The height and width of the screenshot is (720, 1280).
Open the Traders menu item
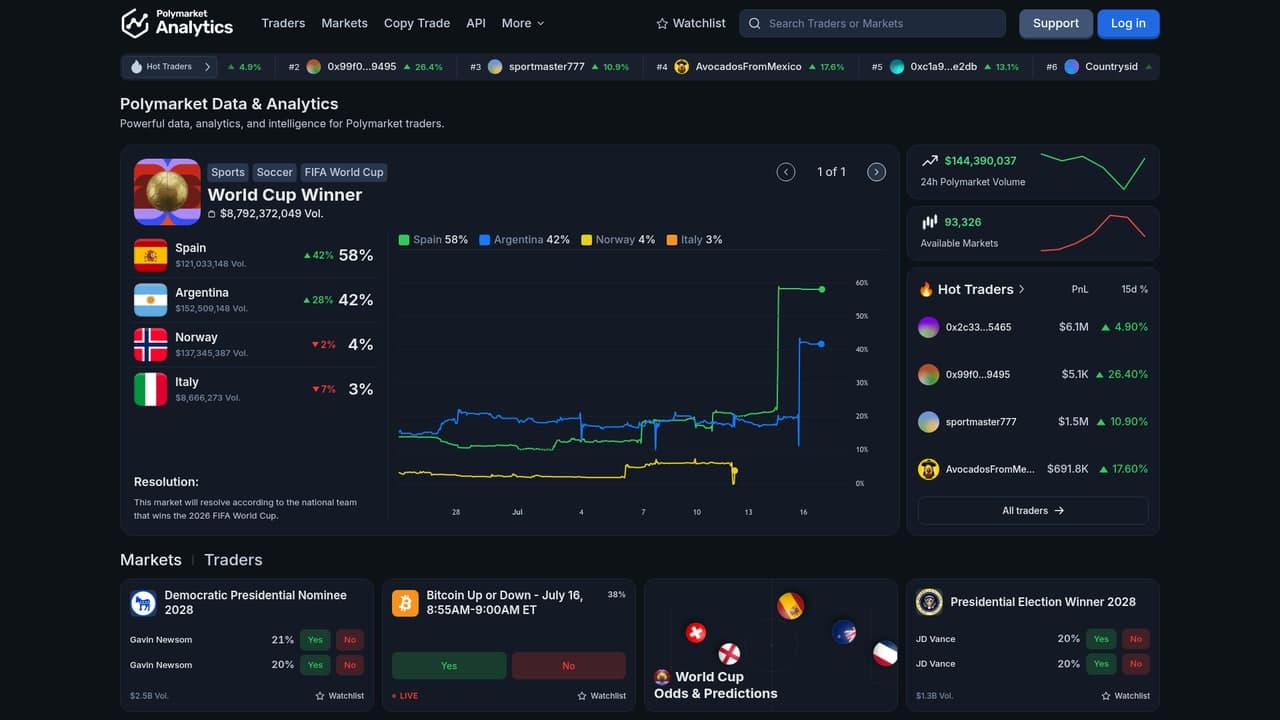[x=283, y=23]
